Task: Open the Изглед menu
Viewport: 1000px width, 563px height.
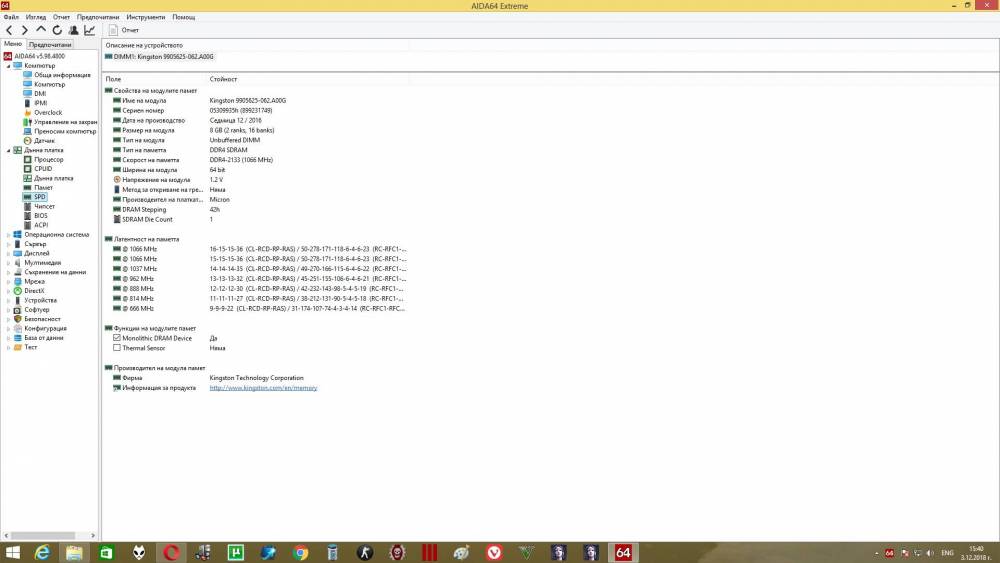Action: pyautogui.click(x=36, y=17)
